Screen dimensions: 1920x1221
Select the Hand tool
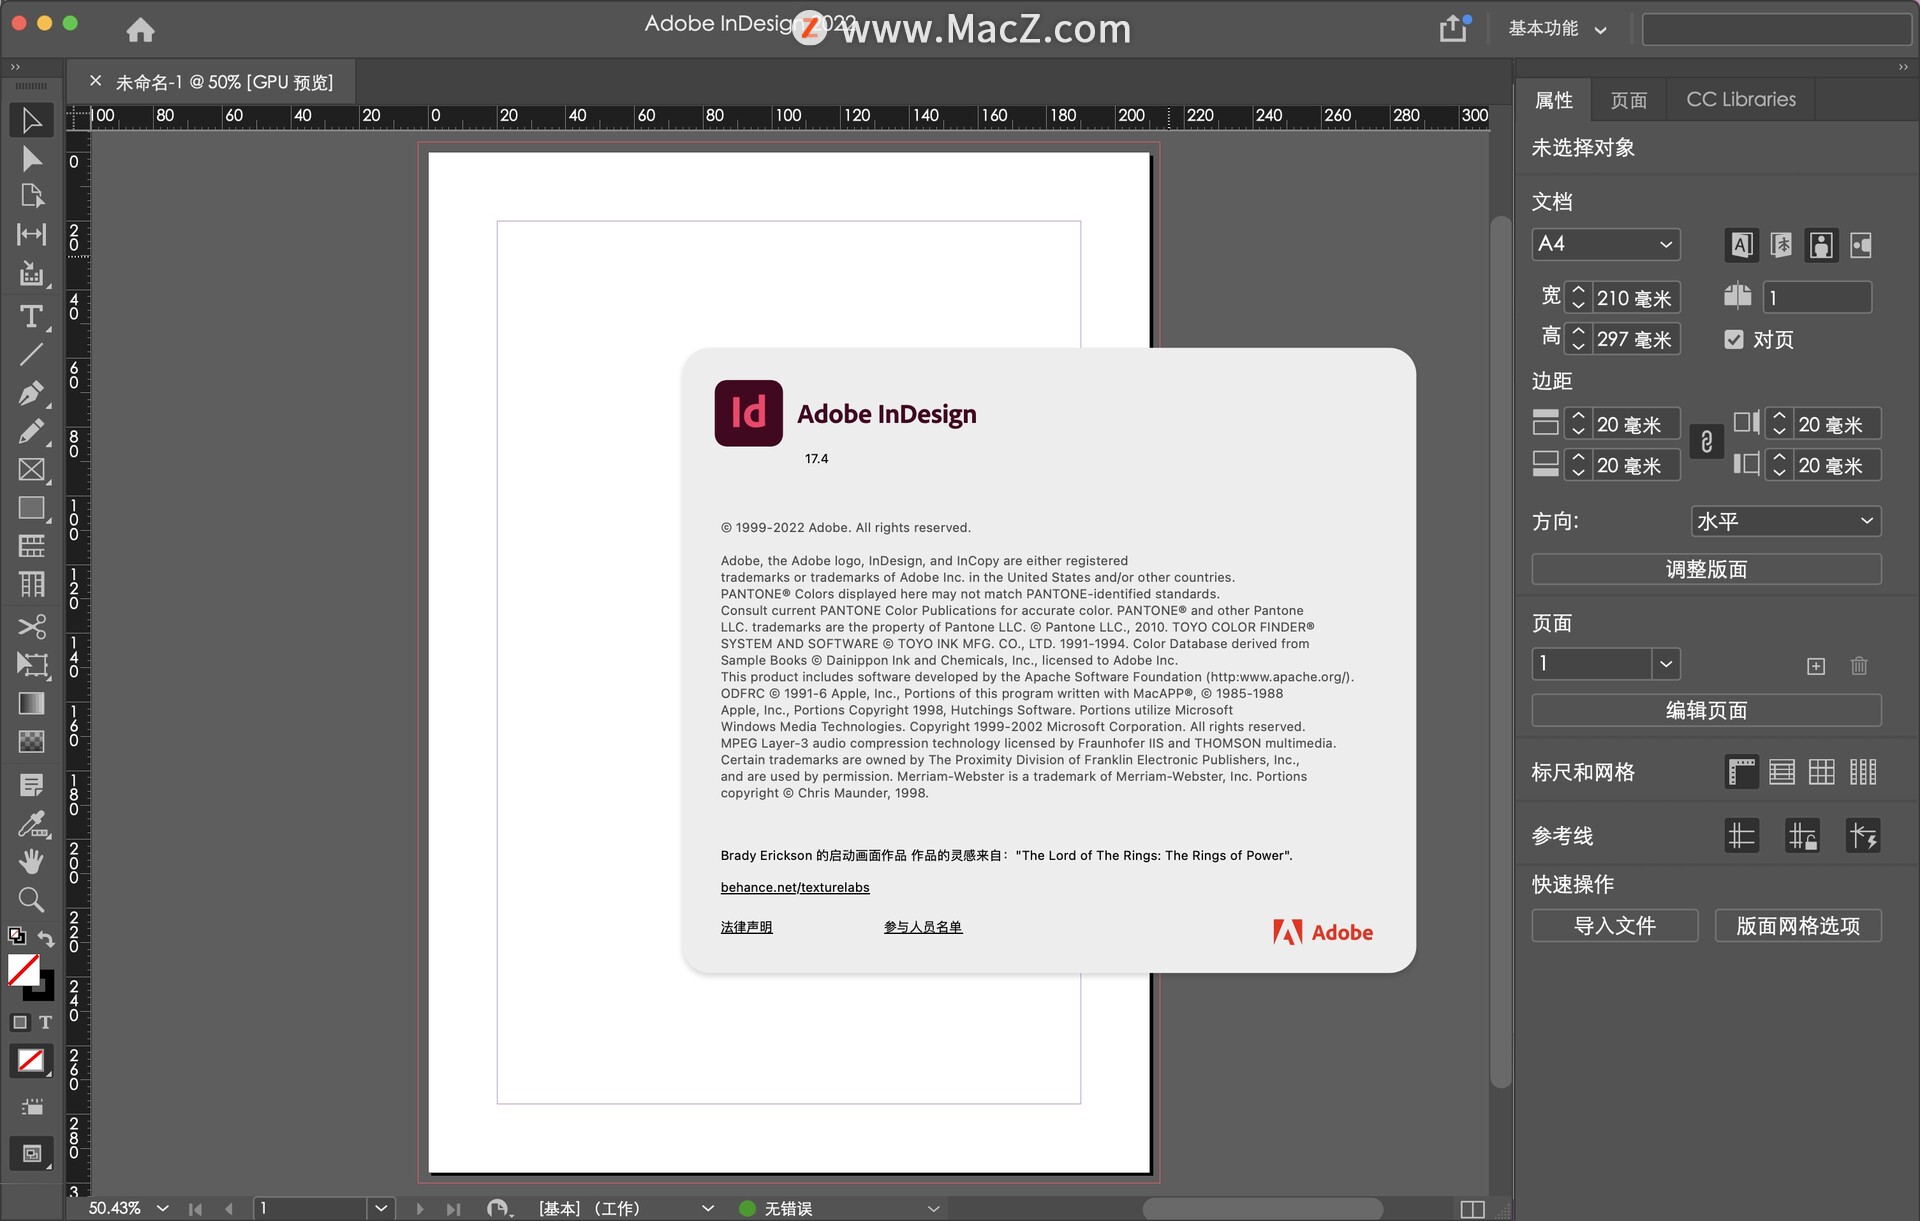(x=31, y=861)
